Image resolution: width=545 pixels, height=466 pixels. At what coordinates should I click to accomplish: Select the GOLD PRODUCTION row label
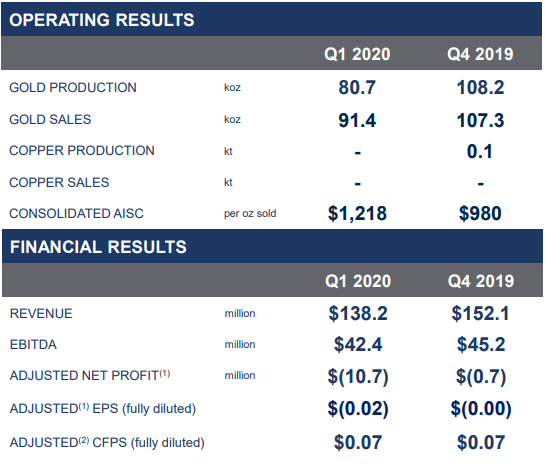coord(73,88)
